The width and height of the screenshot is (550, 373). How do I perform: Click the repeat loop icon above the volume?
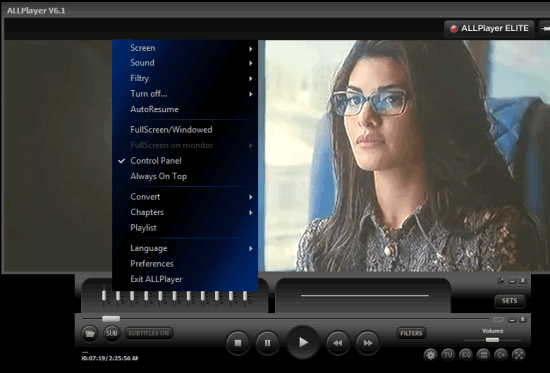pyautogui.click(x=498, y=320)
